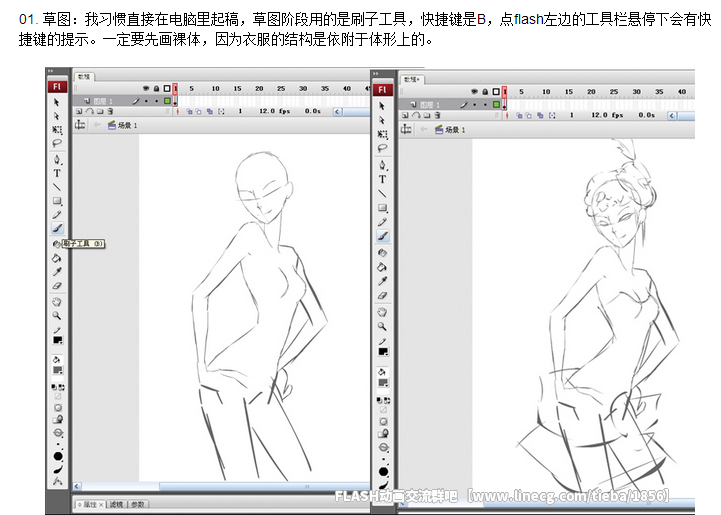Select the Pencil tool in left Flash window
Image resolution: width=721 pixels, height=515 pixels.
coord(57,215)
